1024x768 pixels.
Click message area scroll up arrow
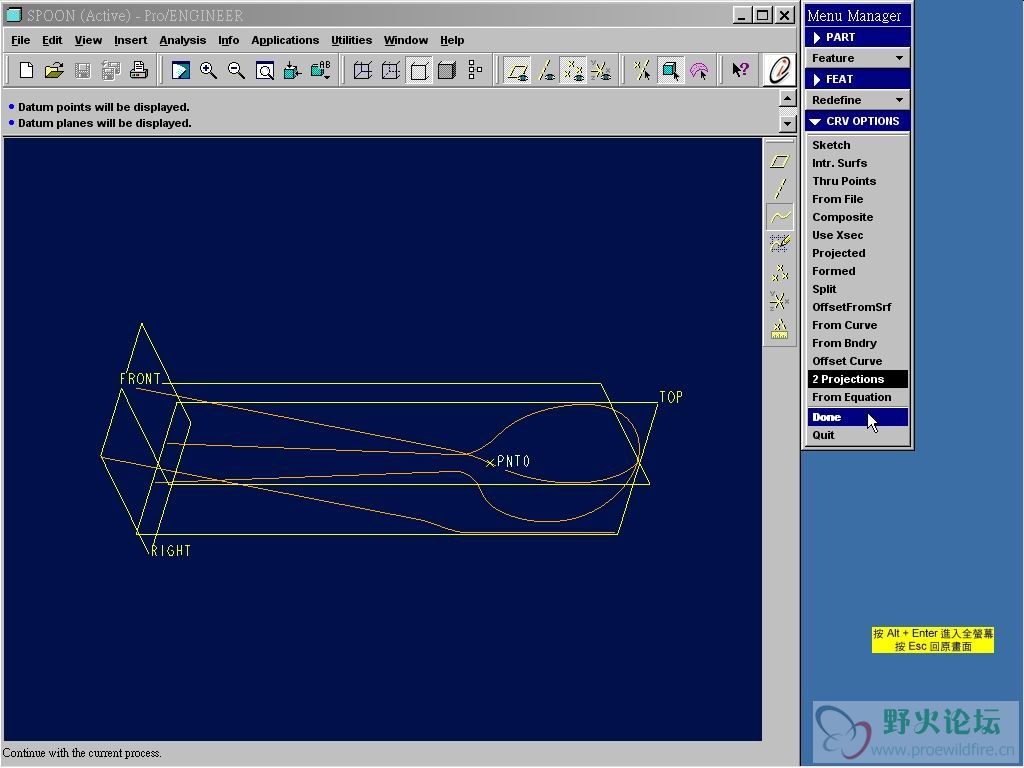tap(788, 99)
